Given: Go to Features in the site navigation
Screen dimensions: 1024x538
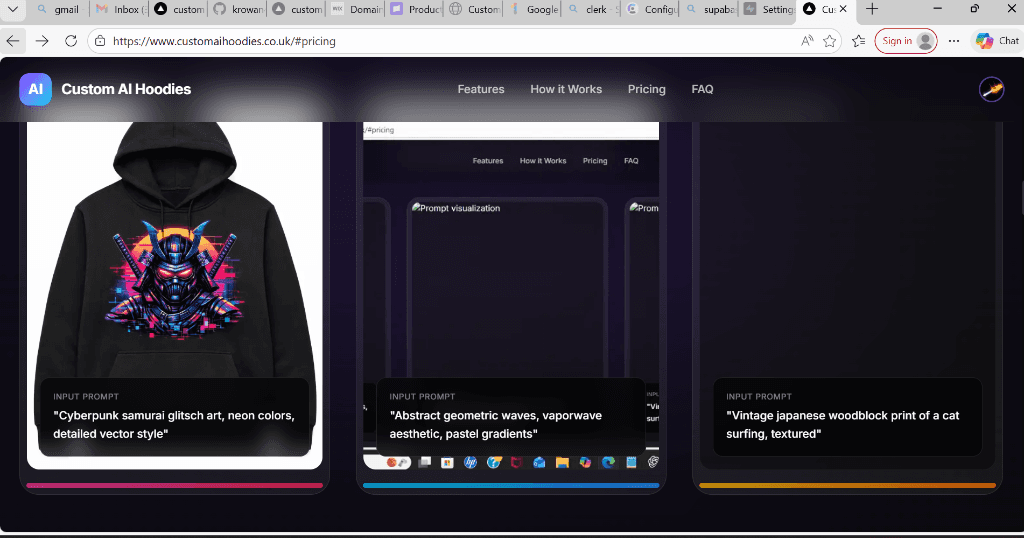Looking at the screenshot, I should (x=481, y=89).
